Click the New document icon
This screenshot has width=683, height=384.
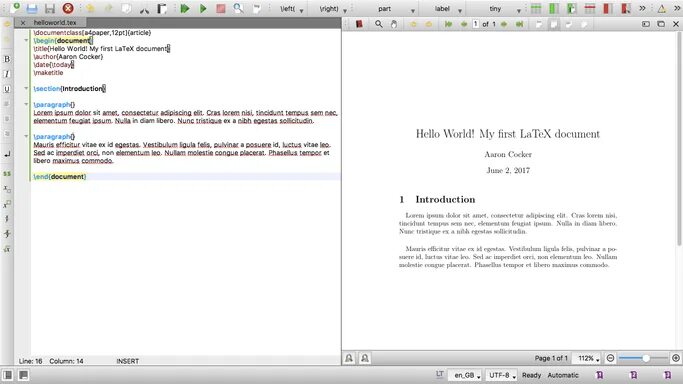coord(14,8)
